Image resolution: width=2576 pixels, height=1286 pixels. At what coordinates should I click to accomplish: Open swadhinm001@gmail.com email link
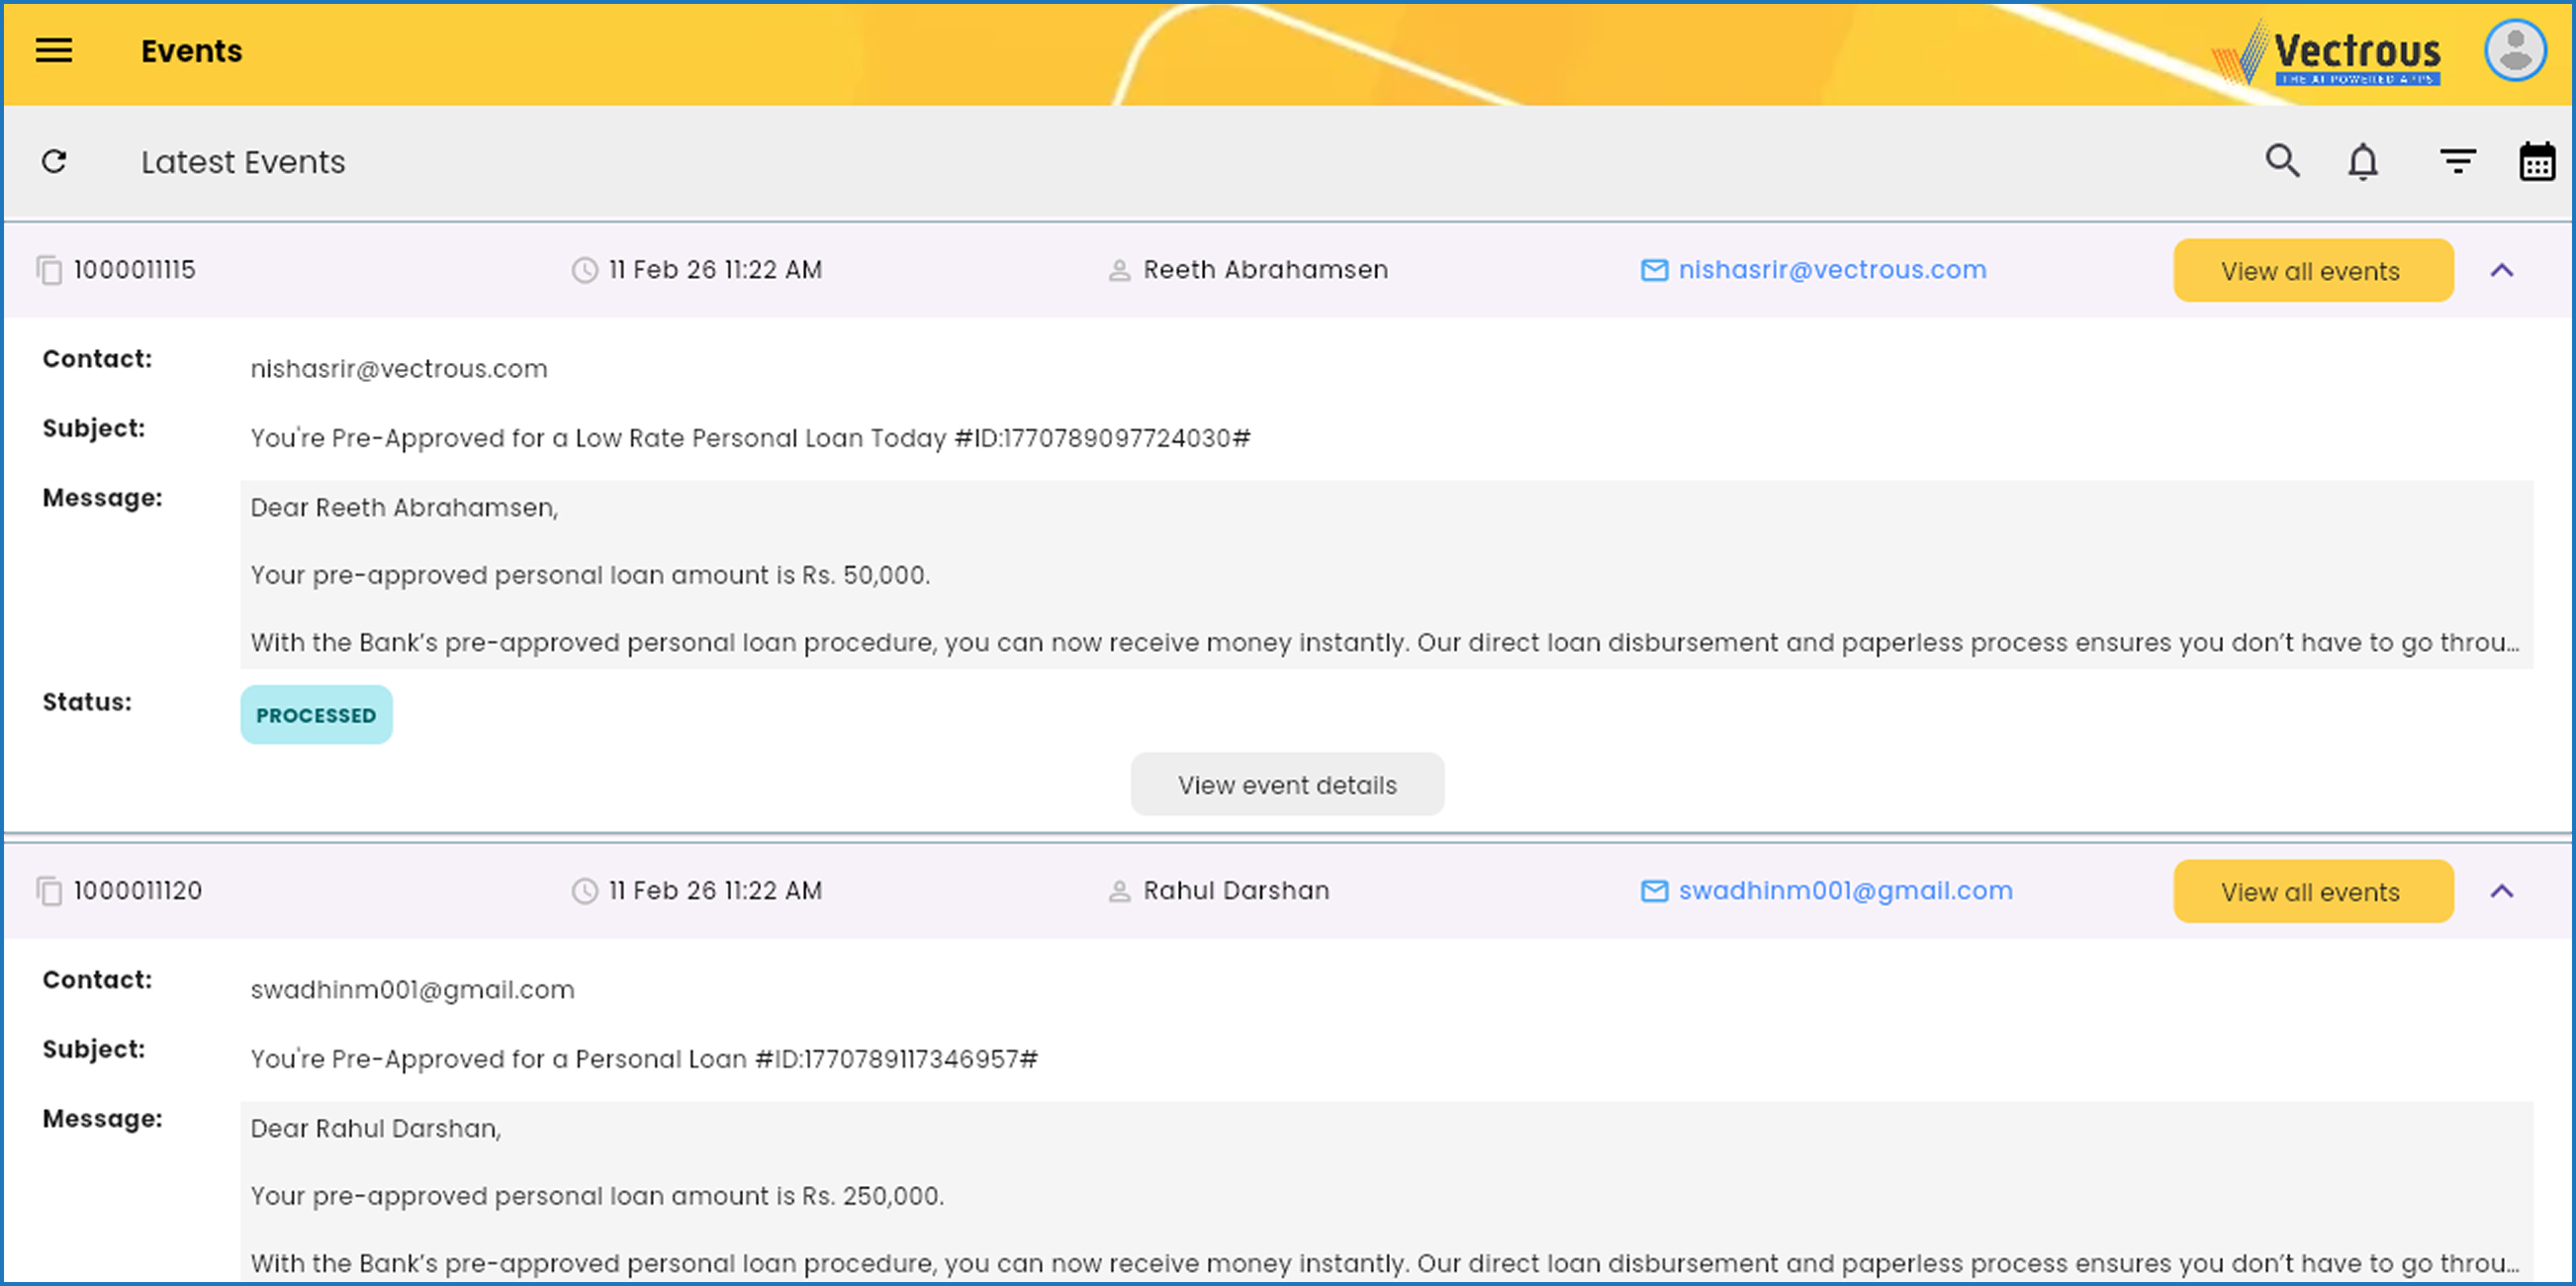pyautogui.click(x=1844, y=891)
